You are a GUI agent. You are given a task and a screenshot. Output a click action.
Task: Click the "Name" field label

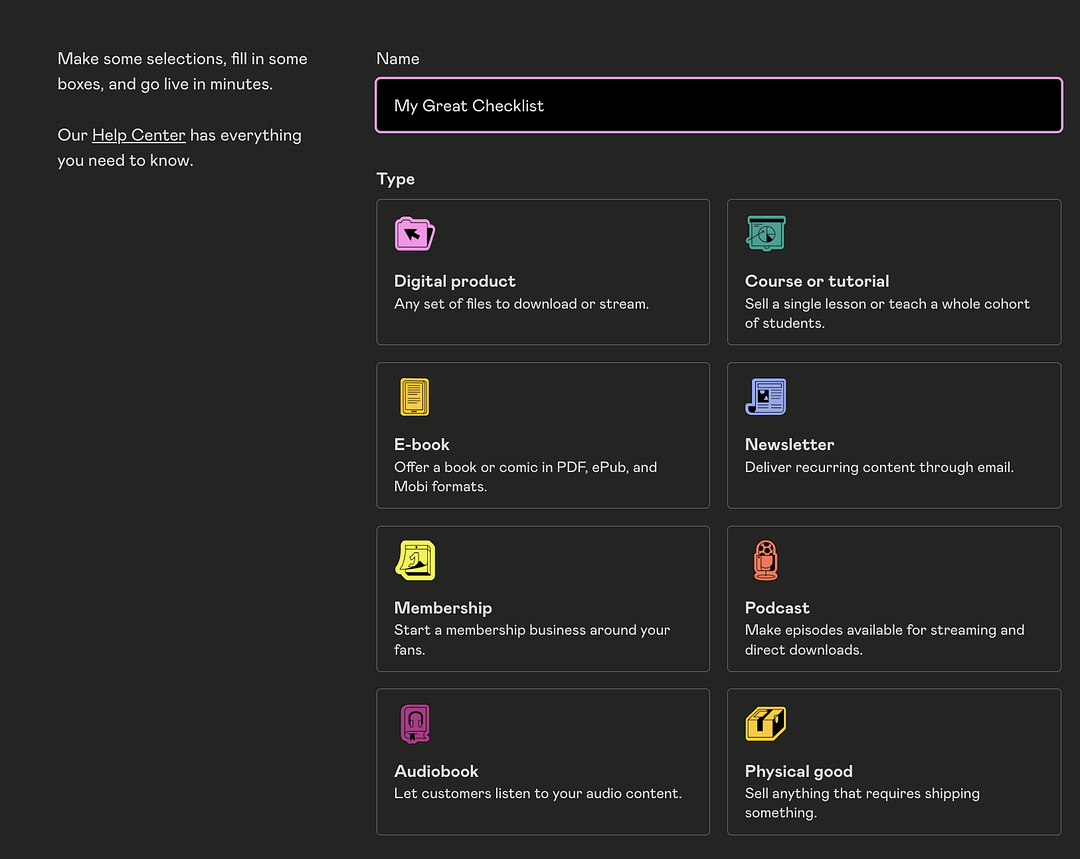[x=397, y=59]
